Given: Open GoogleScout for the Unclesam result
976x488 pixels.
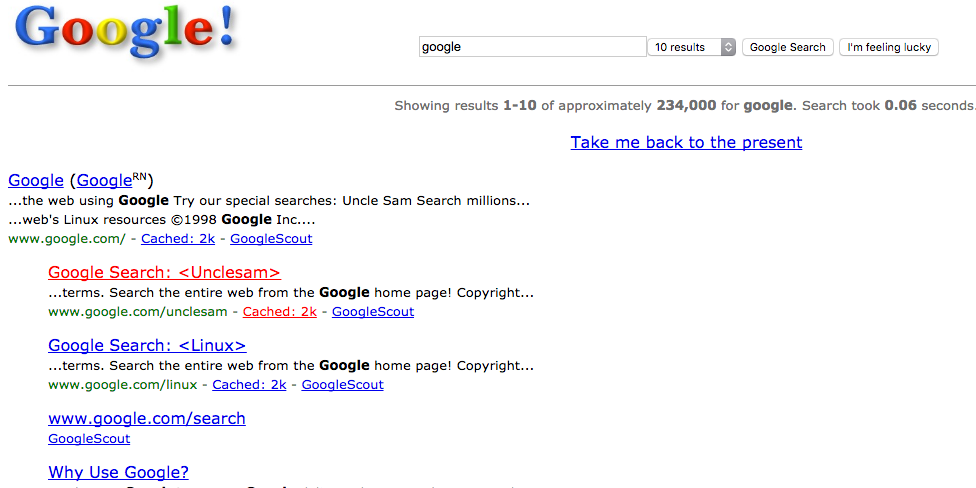Looking at the screenshot, I should pyautogui.click(x=372, y=312).
